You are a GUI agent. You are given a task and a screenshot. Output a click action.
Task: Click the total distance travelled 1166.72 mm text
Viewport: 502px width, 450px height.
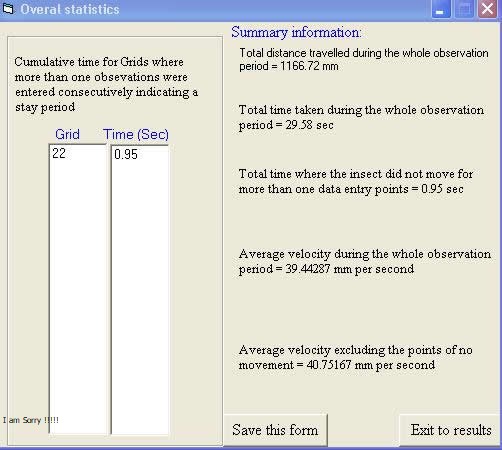[x=364, y=59]
